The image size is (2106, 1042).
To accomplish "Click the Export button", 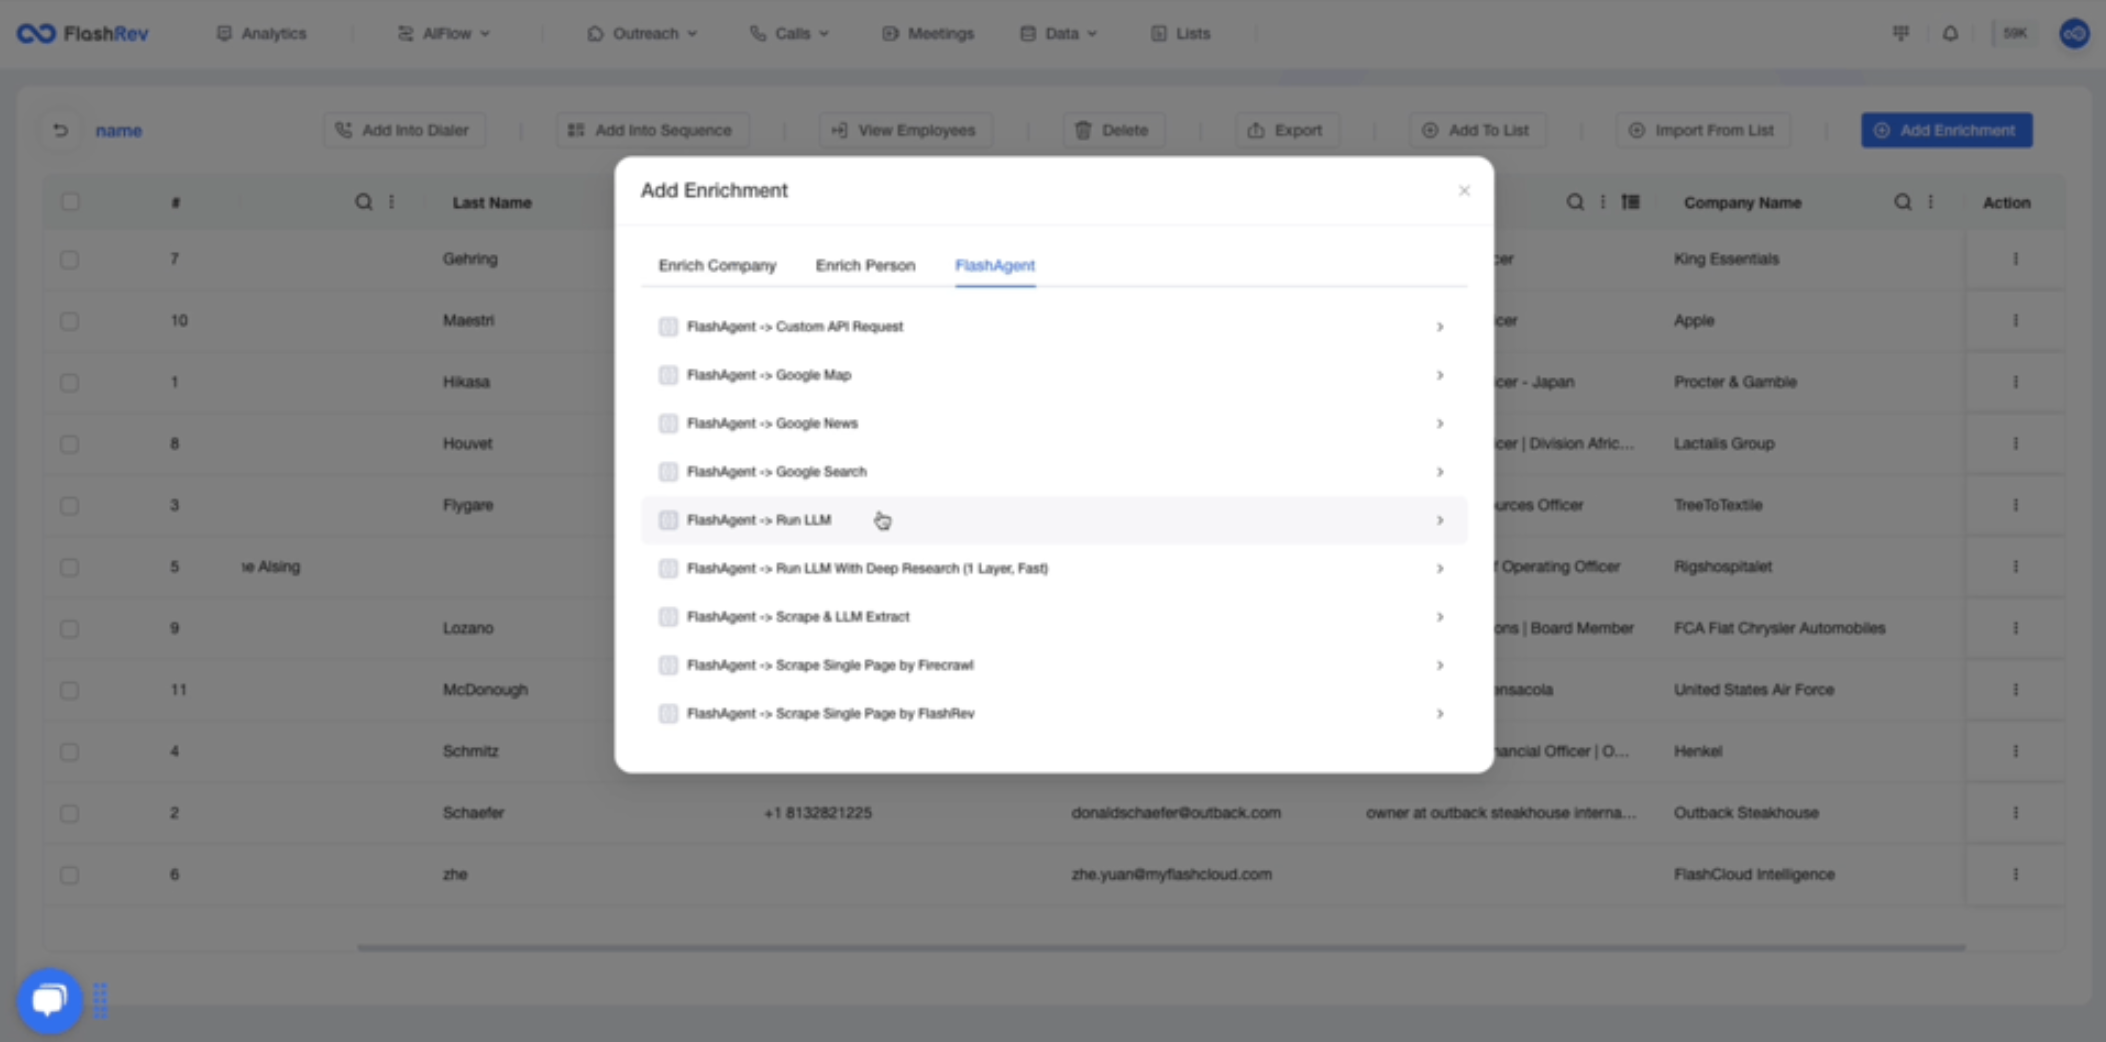I will 1286,130.
